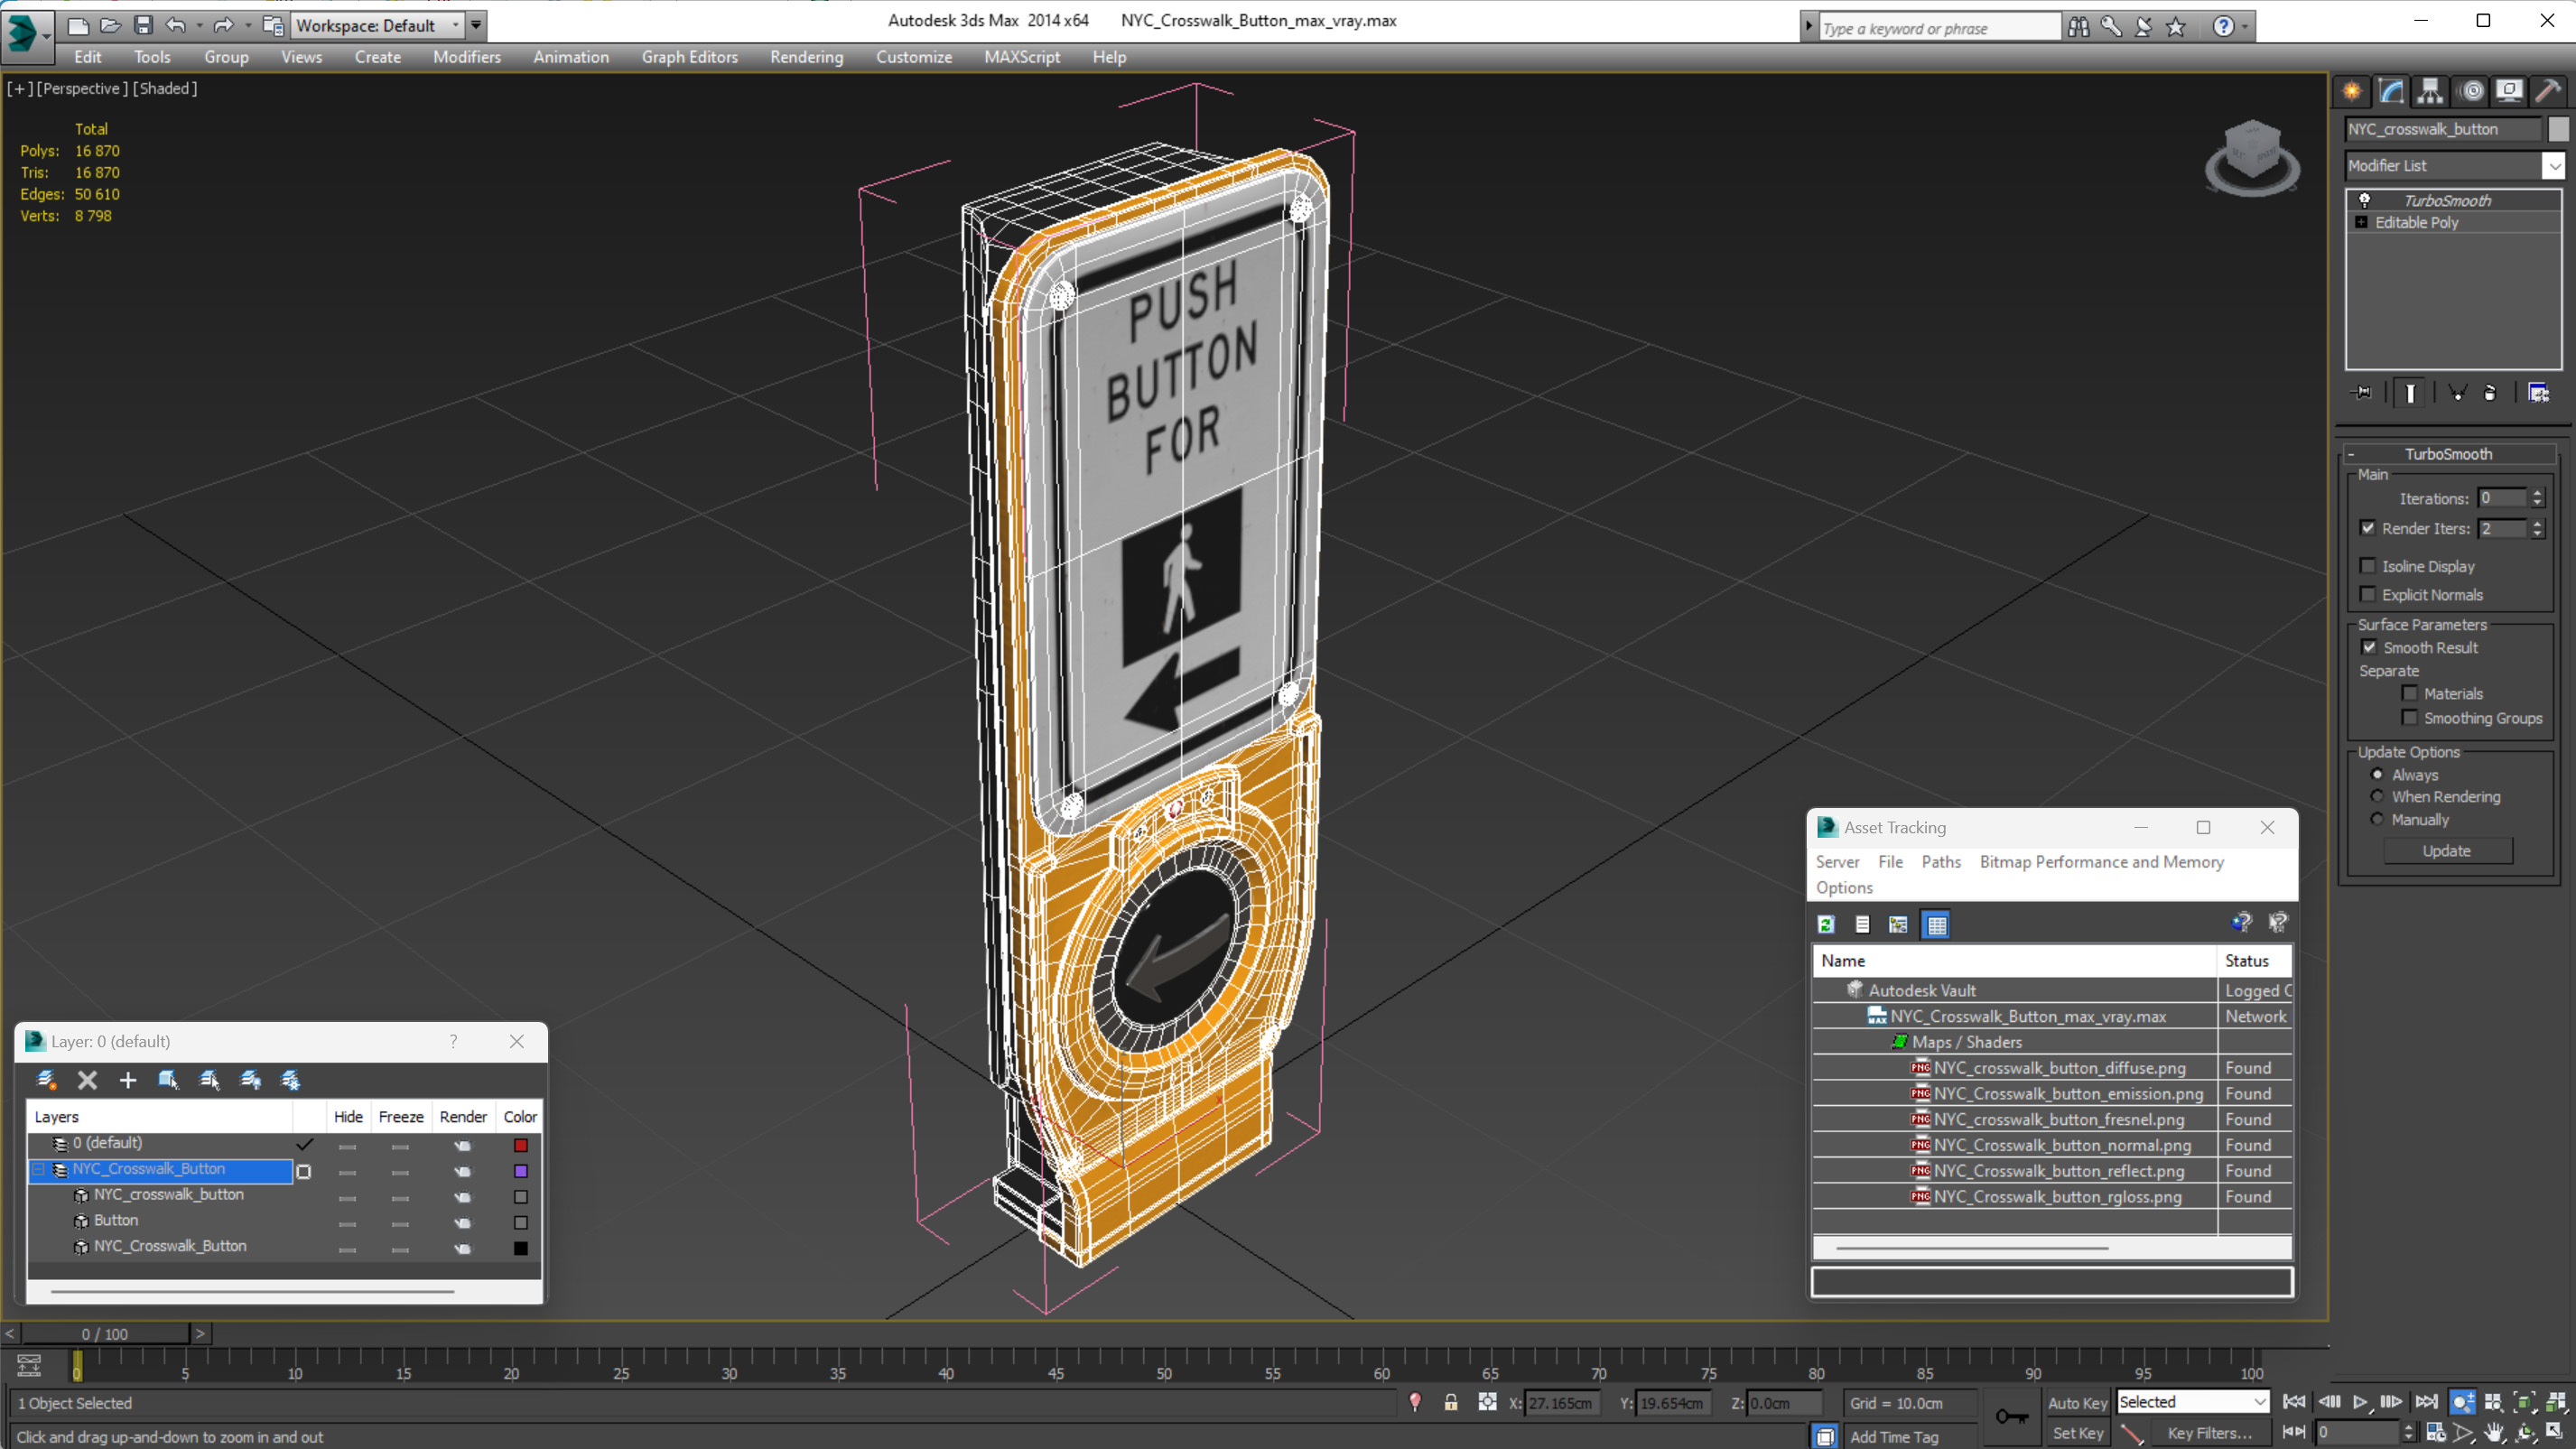Click the Save File icon in toolbar

[143, 25]
